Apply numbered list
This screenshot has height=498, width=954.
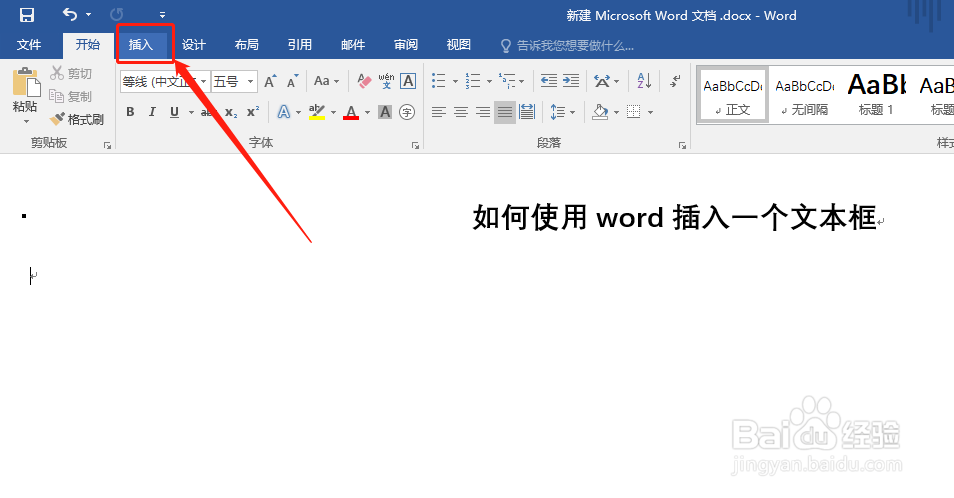[473, 81]
